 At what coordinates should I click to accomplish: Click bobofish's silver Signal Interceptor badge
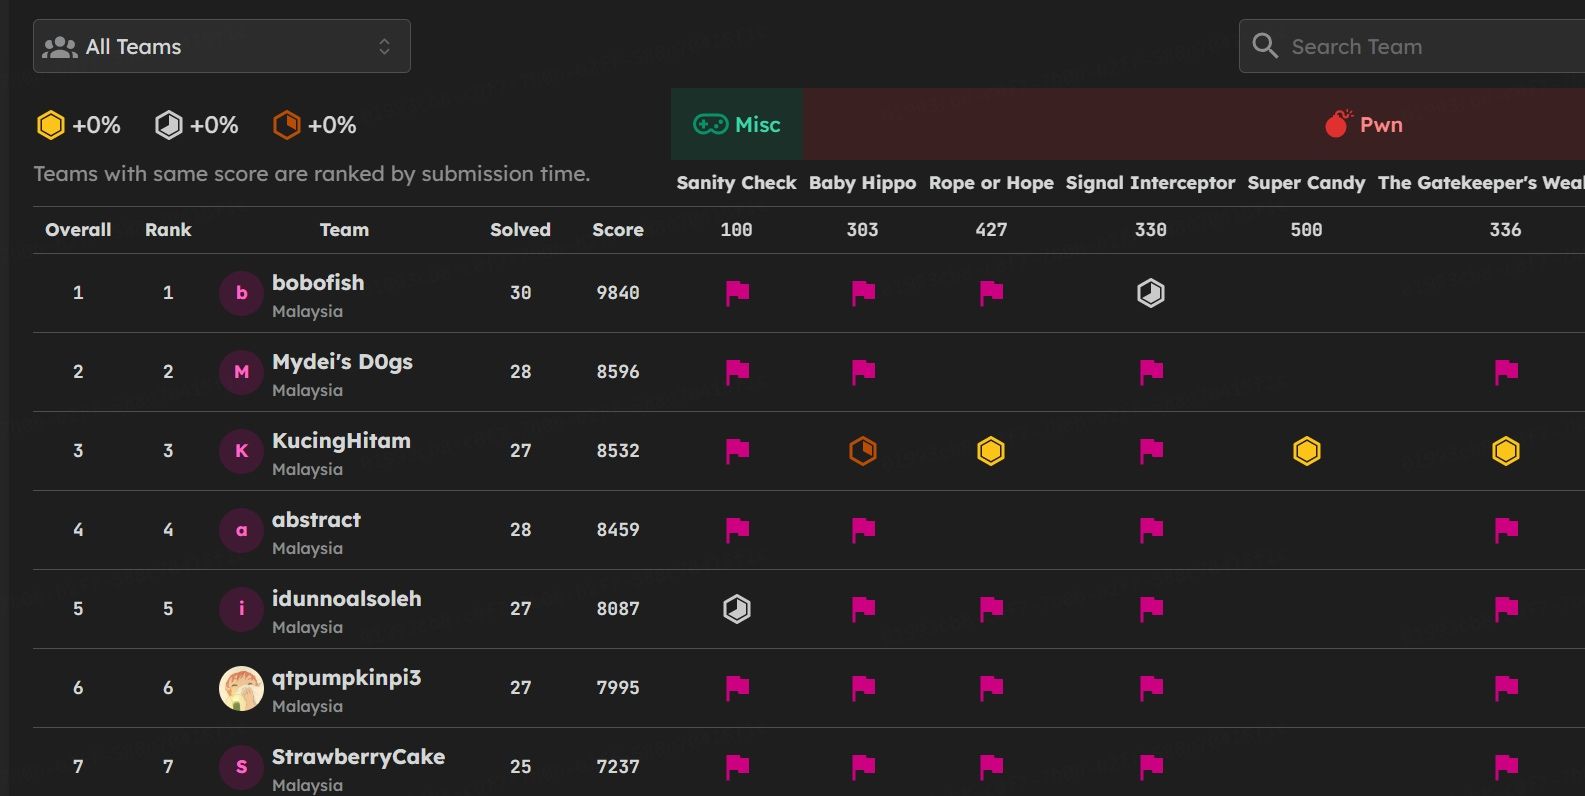1151,293
